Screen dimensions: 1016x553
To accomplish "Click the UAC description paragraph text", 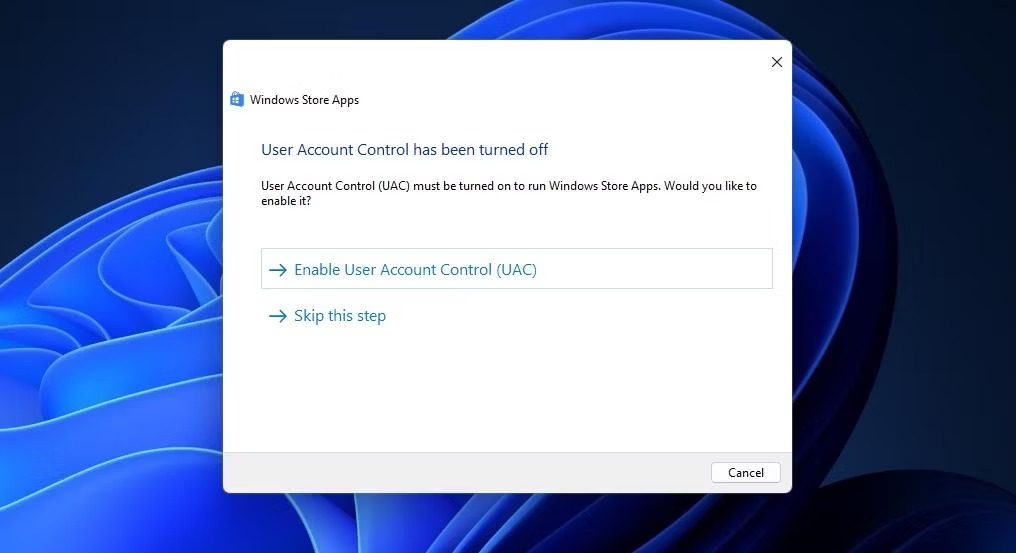I will pyautogui.click(x=509, y=193).
